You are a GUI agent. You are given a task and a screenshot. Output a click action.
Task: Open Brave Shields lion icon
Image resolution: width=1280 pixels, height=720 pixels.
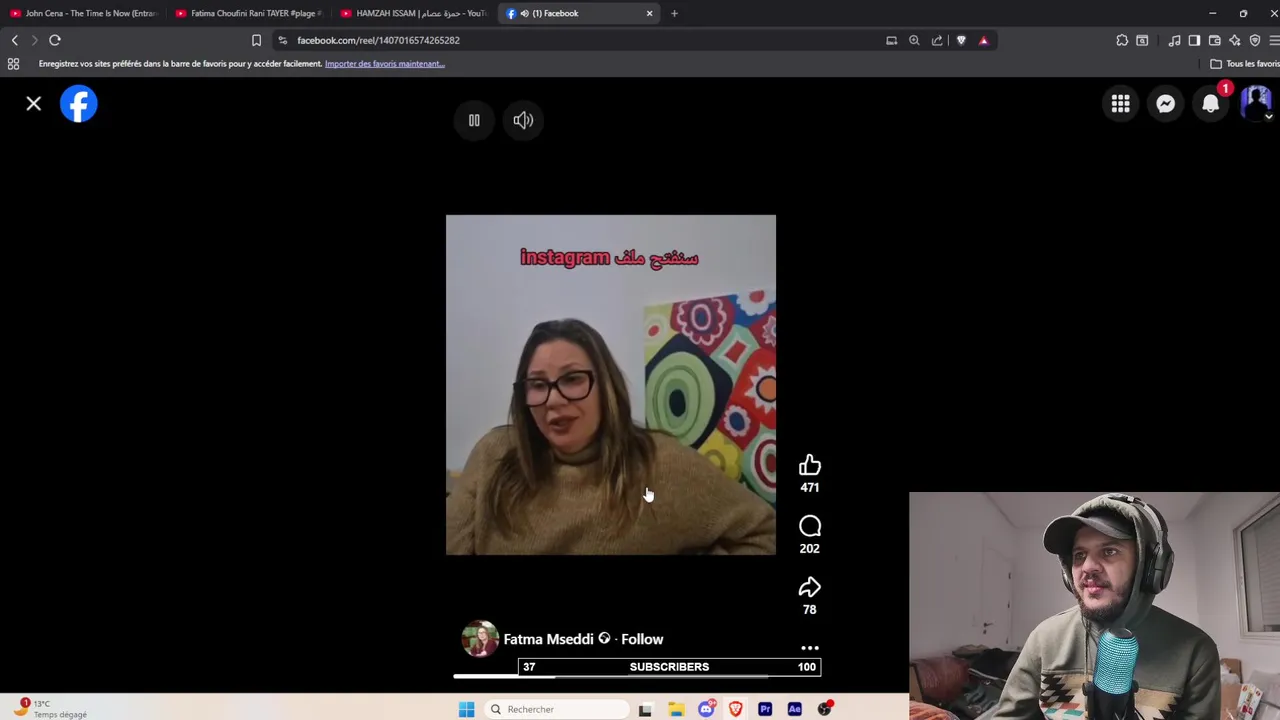point(961,40)
